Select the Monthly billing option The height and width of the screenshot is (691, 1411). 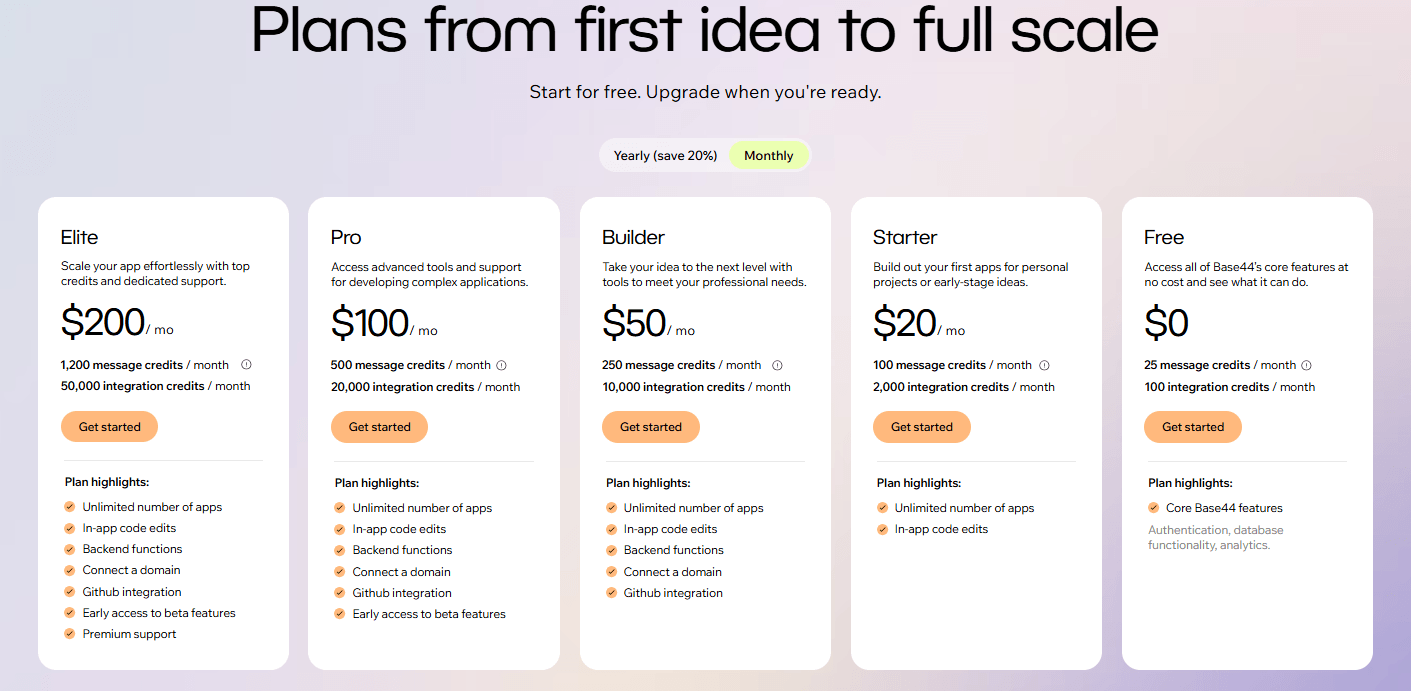coord(768,155)
